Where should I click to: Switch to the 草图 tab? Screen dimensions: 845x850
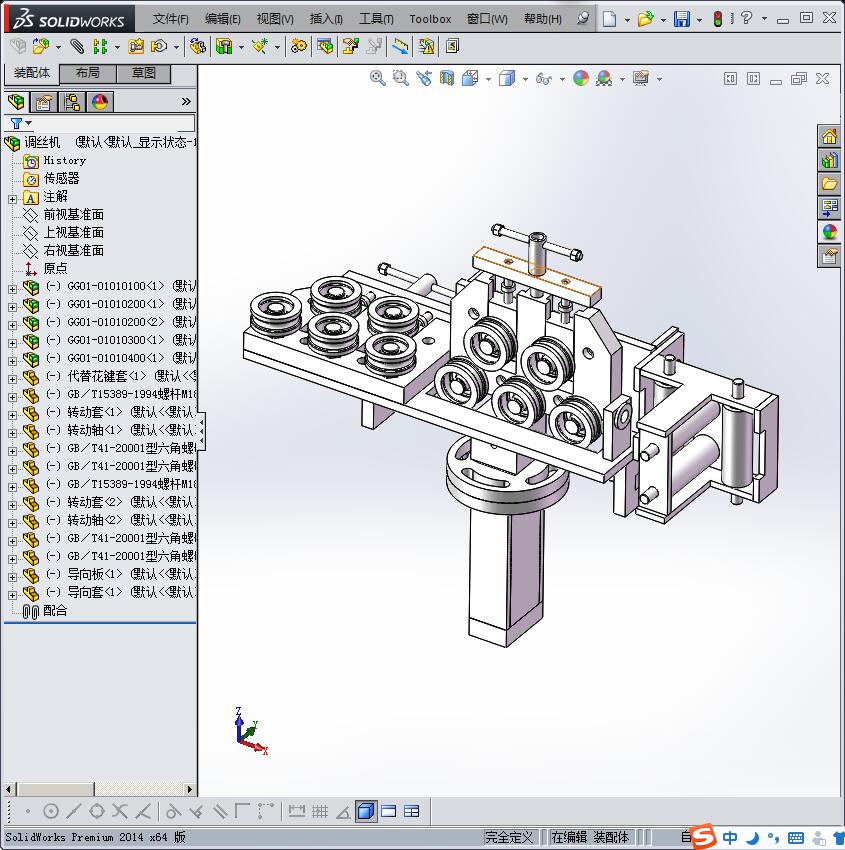[x=144, y=73]
